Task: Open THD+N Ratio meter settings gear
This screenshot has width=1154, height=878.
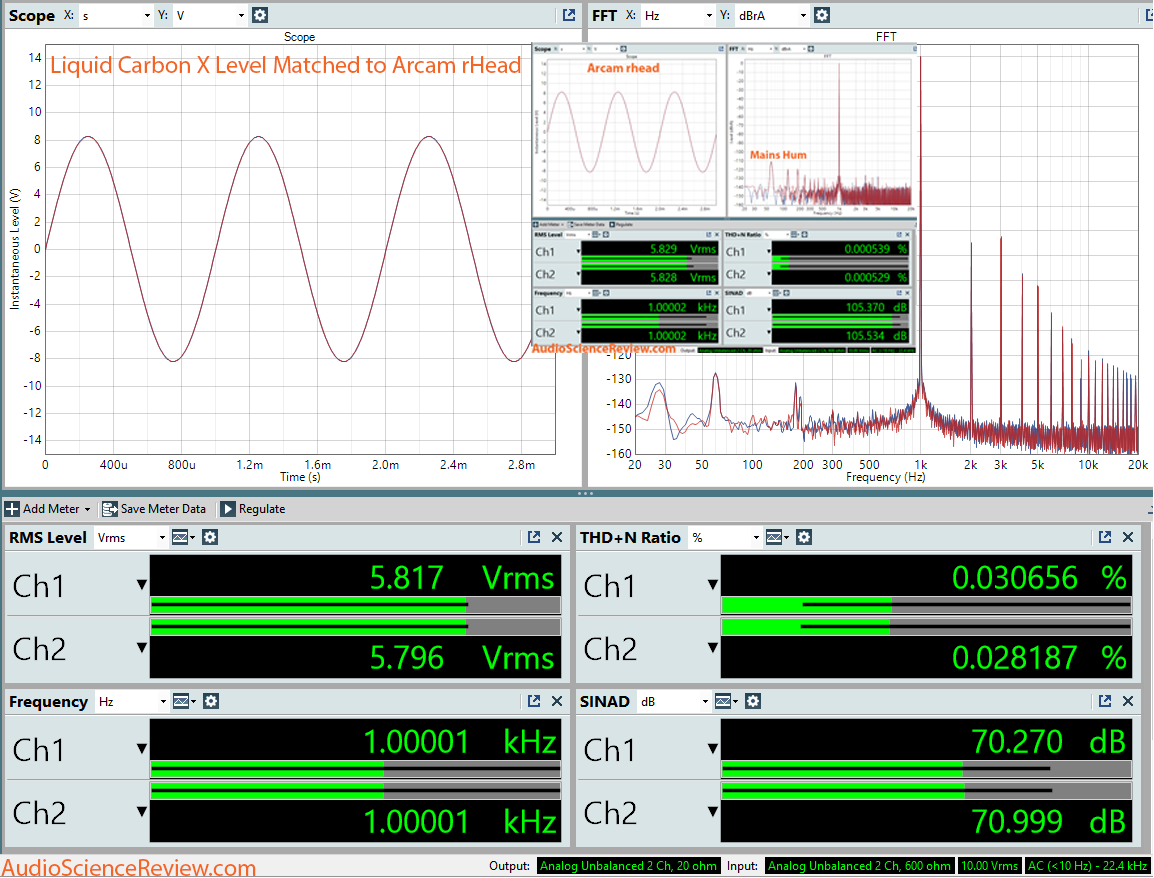Action: coord(804,537)
